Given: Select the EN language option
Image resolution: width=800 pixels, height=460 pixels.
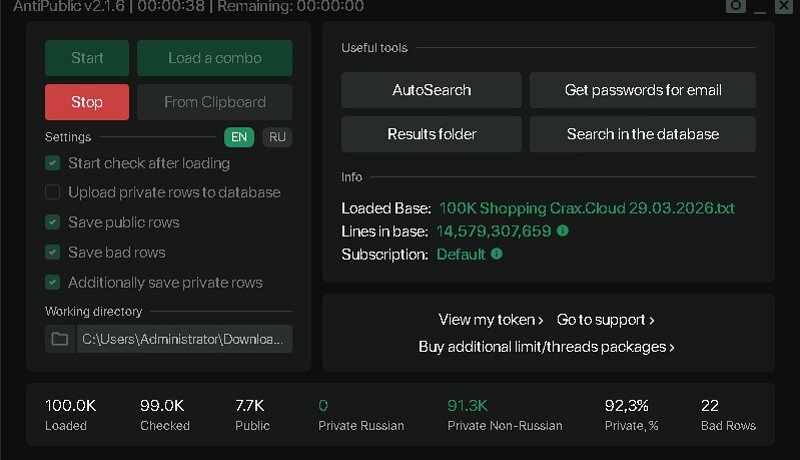Looking at the screenshot, I should [239, 137].
